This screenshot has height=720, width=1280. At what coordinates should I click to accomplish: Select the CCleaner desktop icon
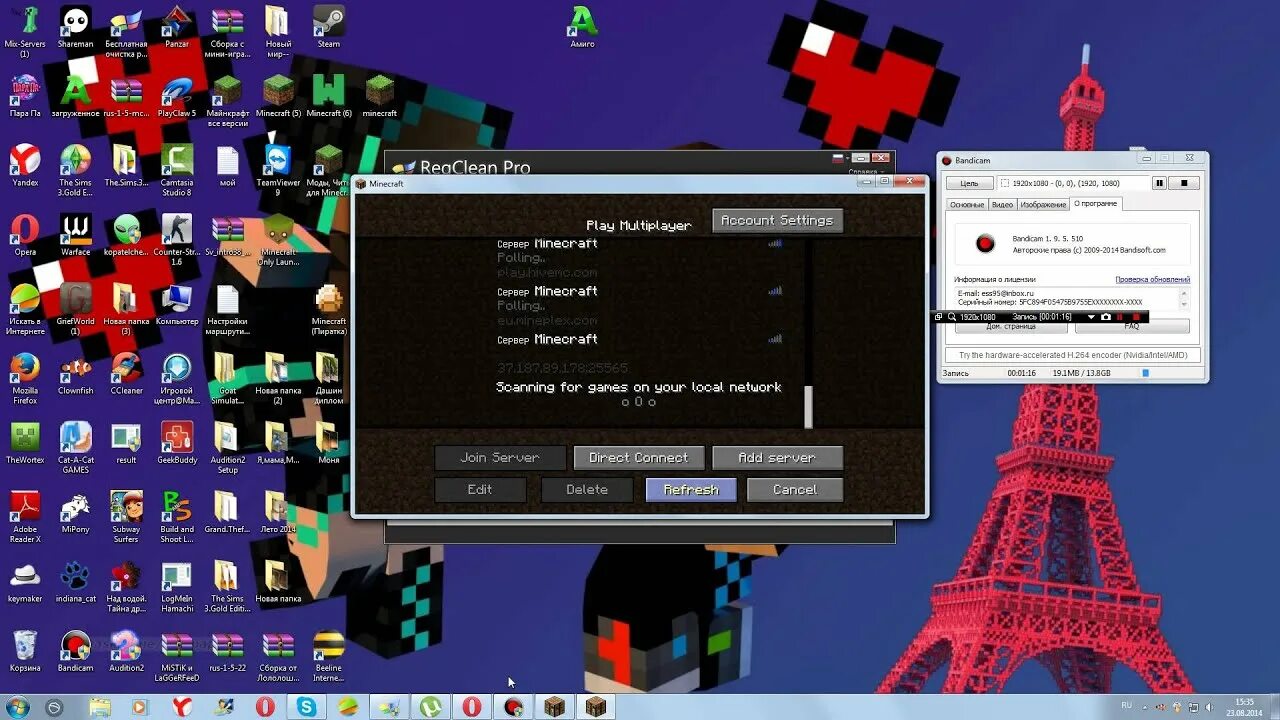[126, 375]
